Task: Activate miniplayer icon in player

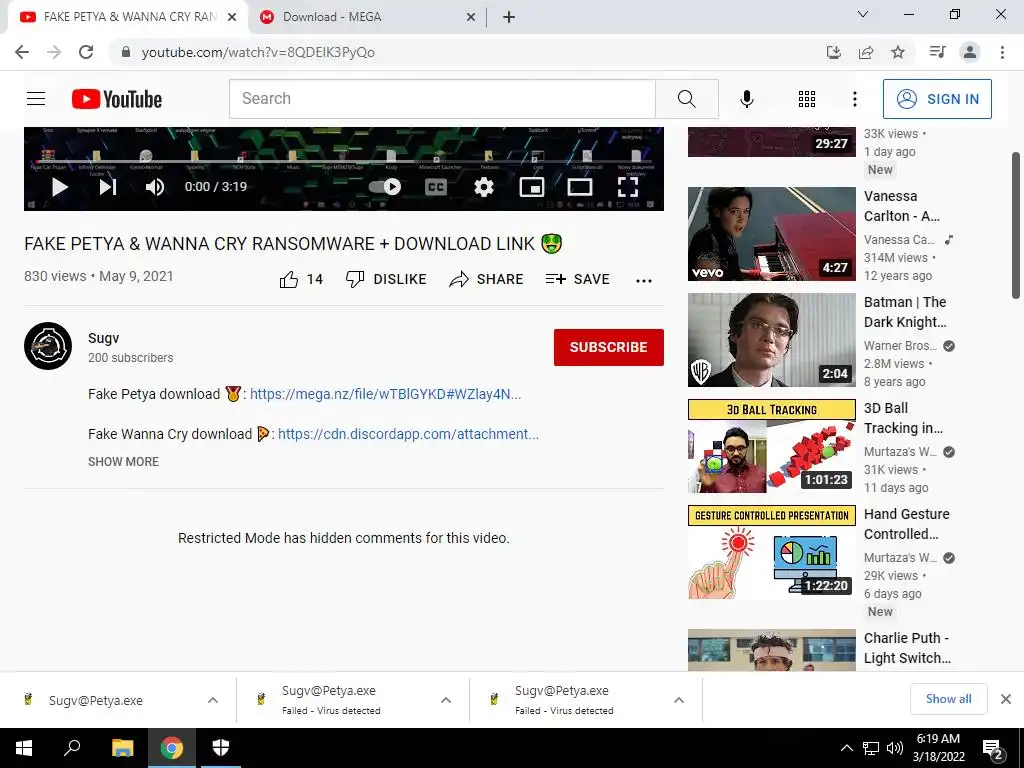Action: 532,187
